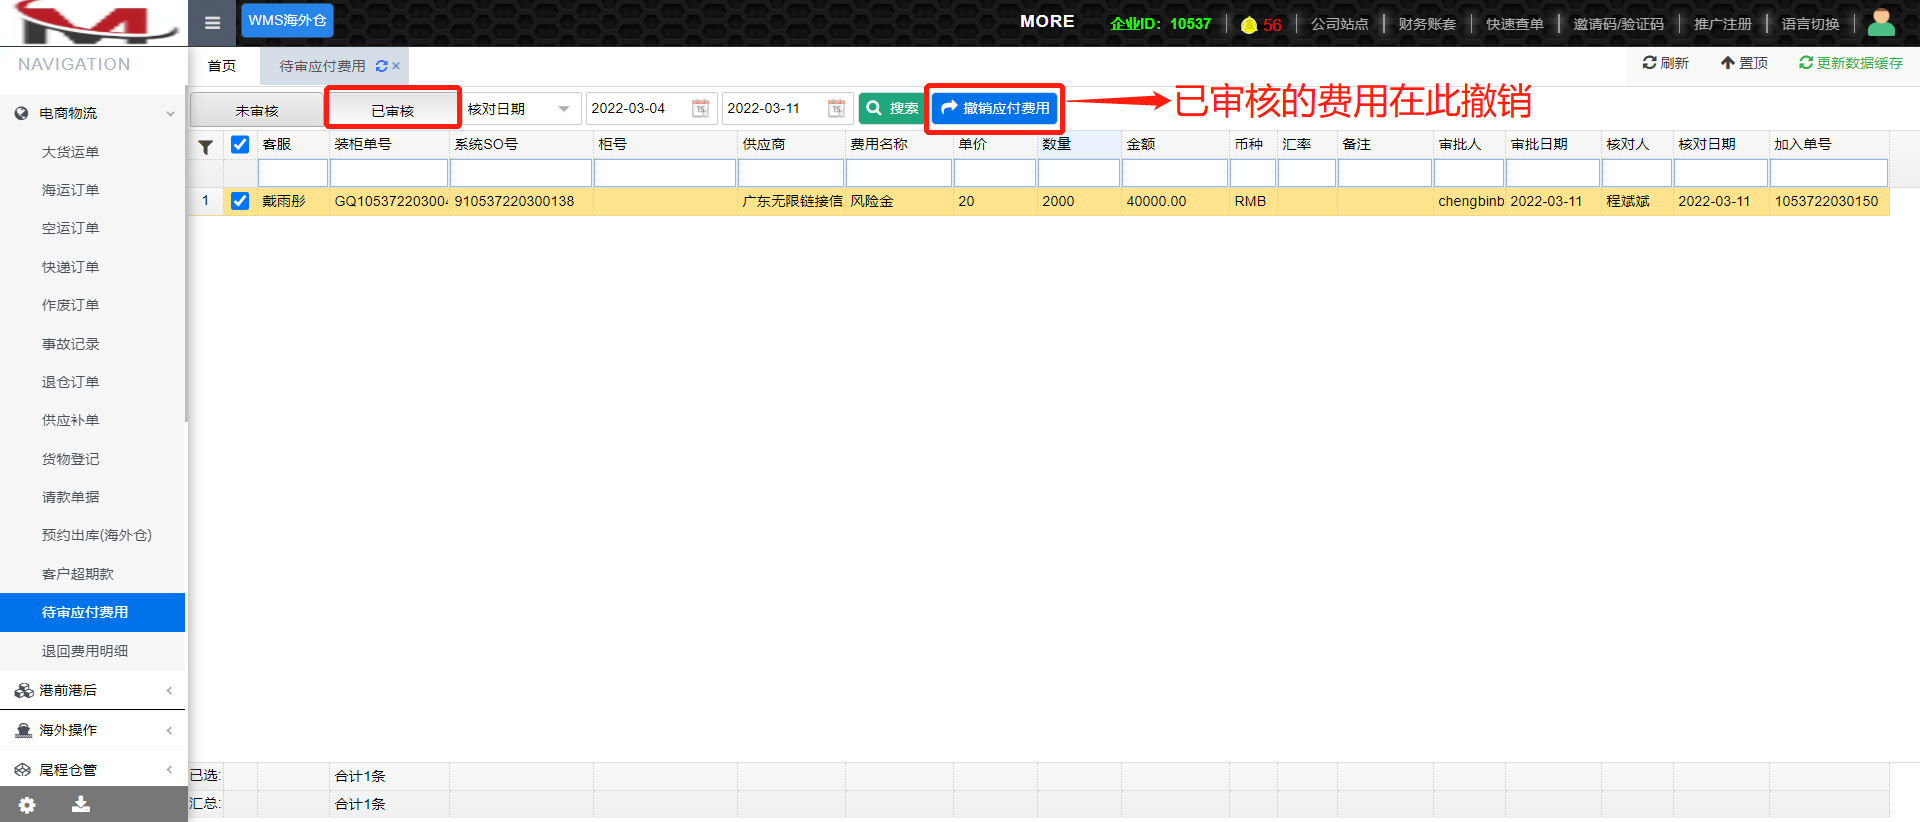Viewport: 1920px width, 822px height.
Task: Toggle the select-all checkbox in table header
Action: click(240, 144)
